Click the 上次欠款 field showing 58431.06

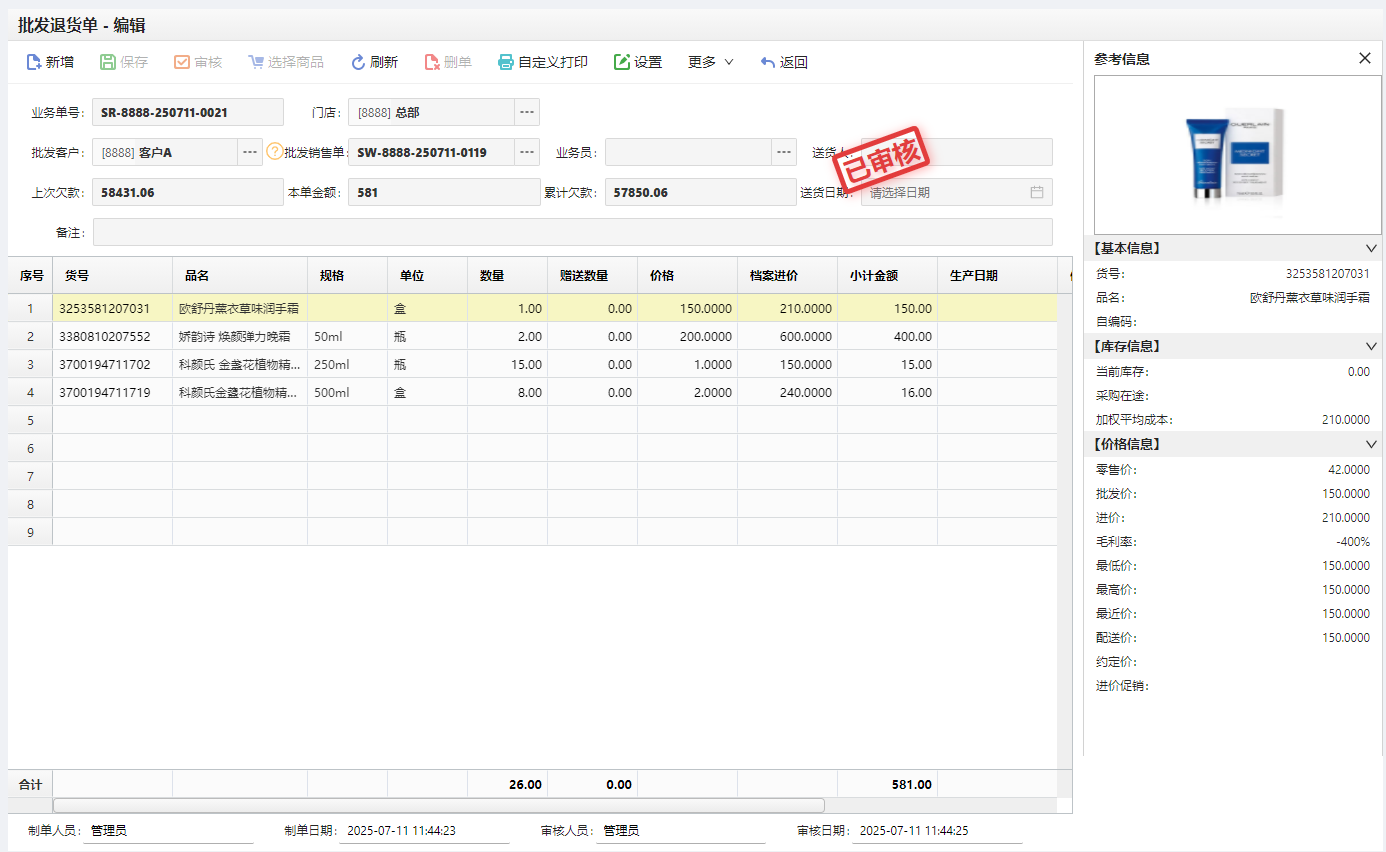188,192
